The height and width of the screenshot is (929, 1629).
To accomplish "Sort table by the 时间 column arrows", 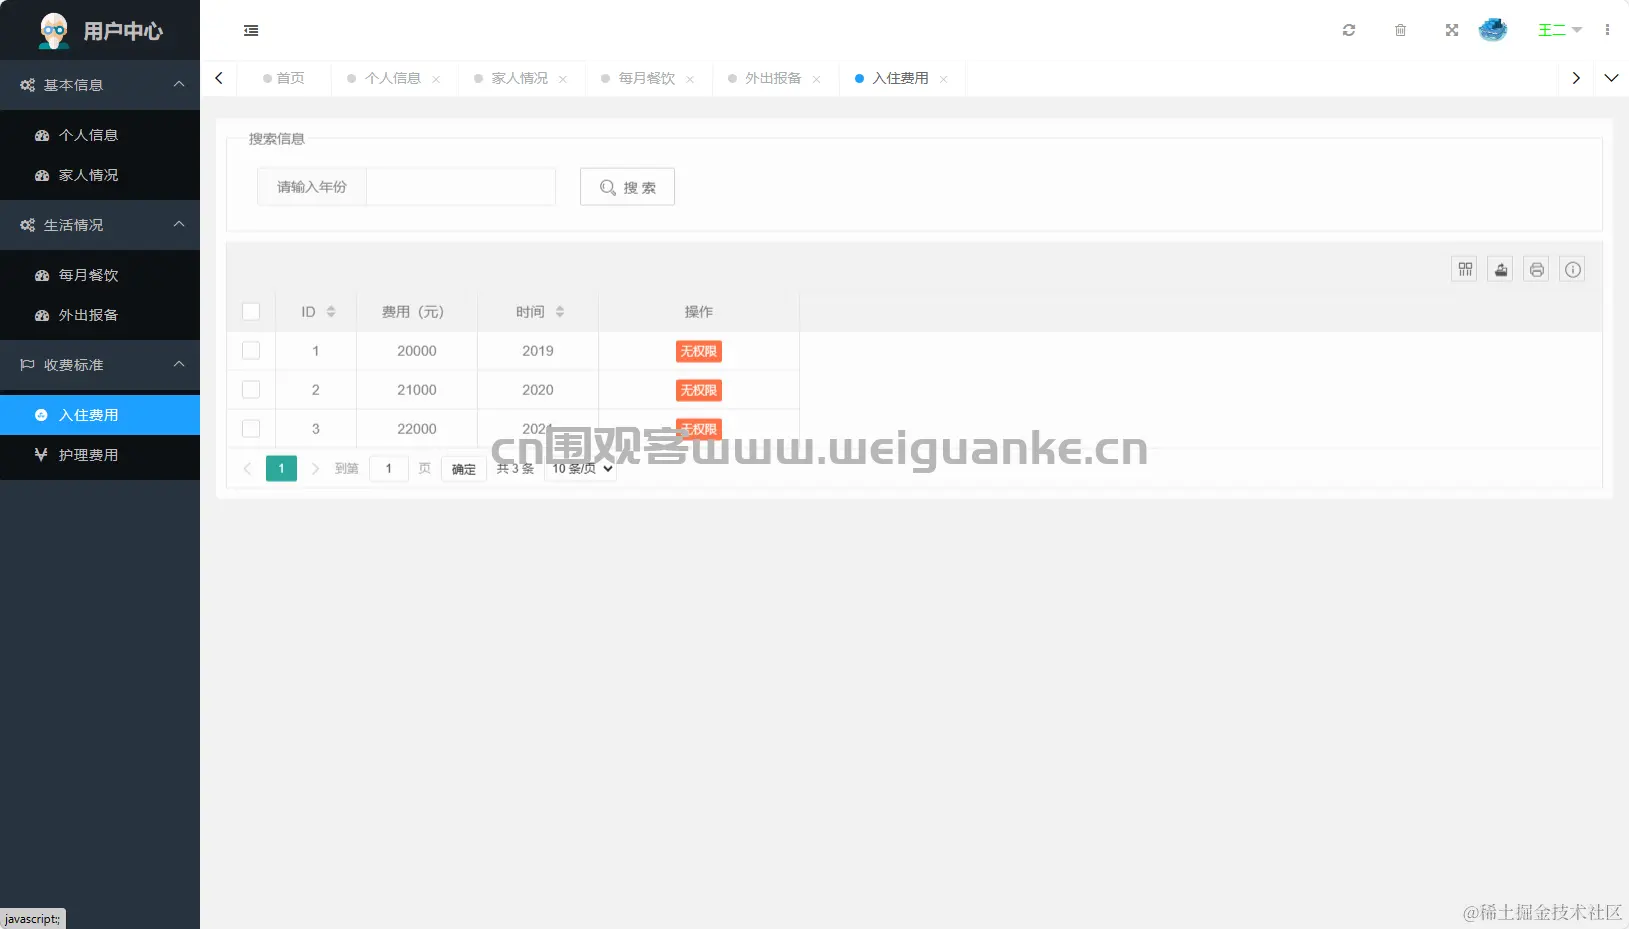I will (560, 312).
